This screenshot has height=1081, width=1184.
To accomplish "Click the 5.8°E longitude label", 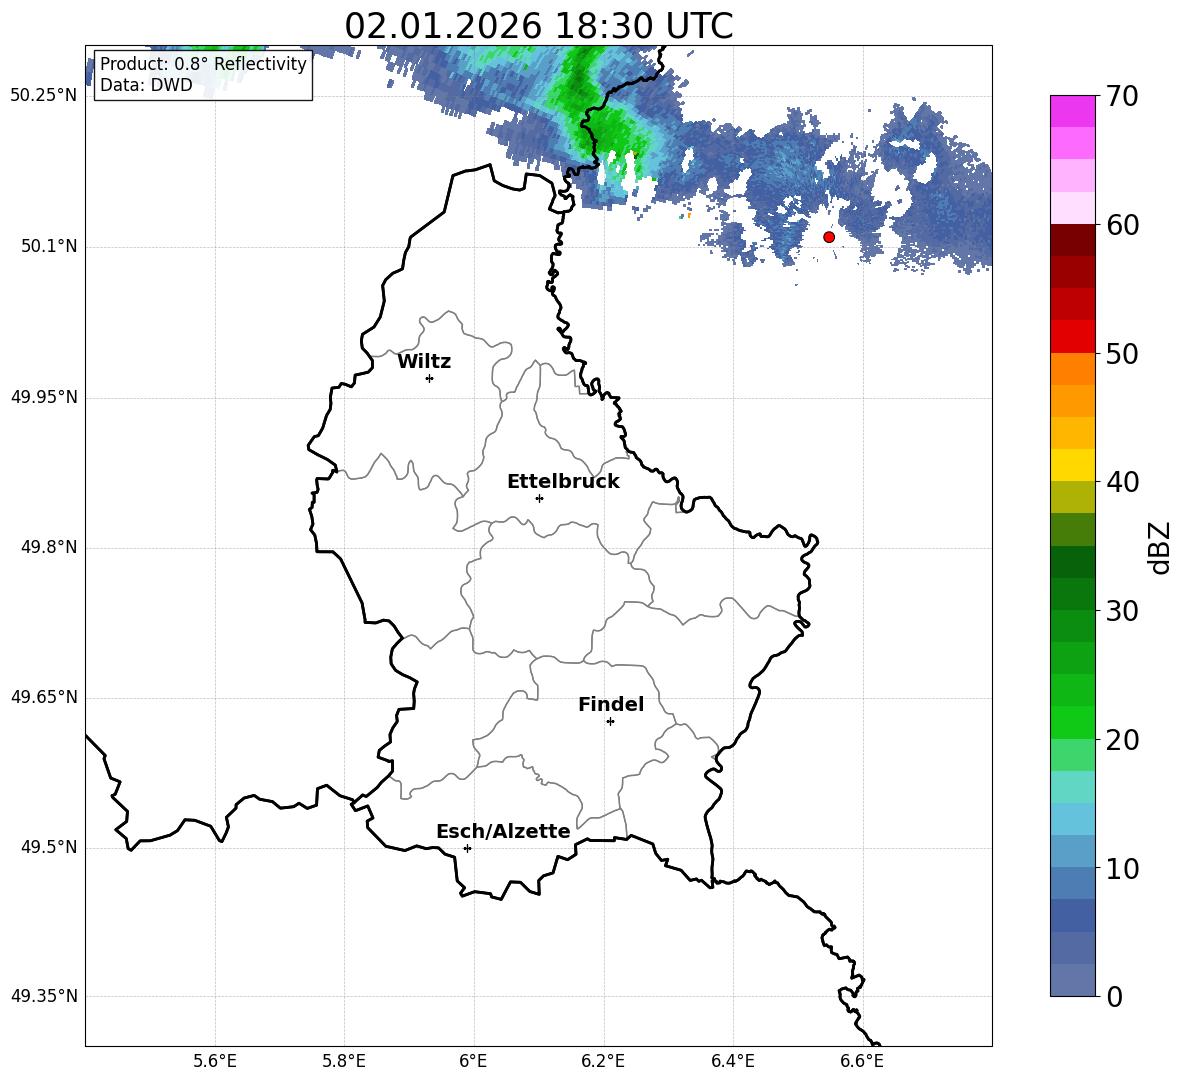I will (344, 1061).
